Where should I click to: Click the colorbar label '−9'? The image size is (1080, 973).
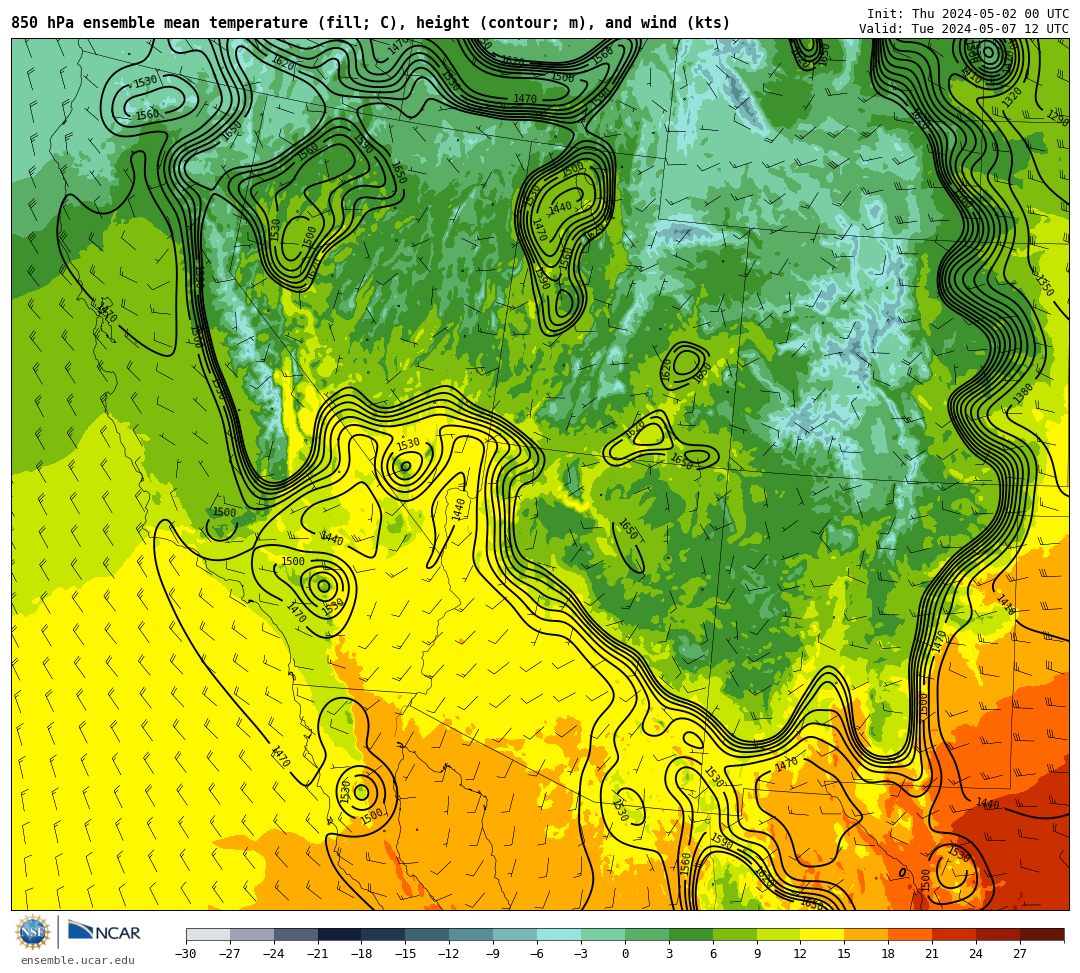[x=493, y=954]
